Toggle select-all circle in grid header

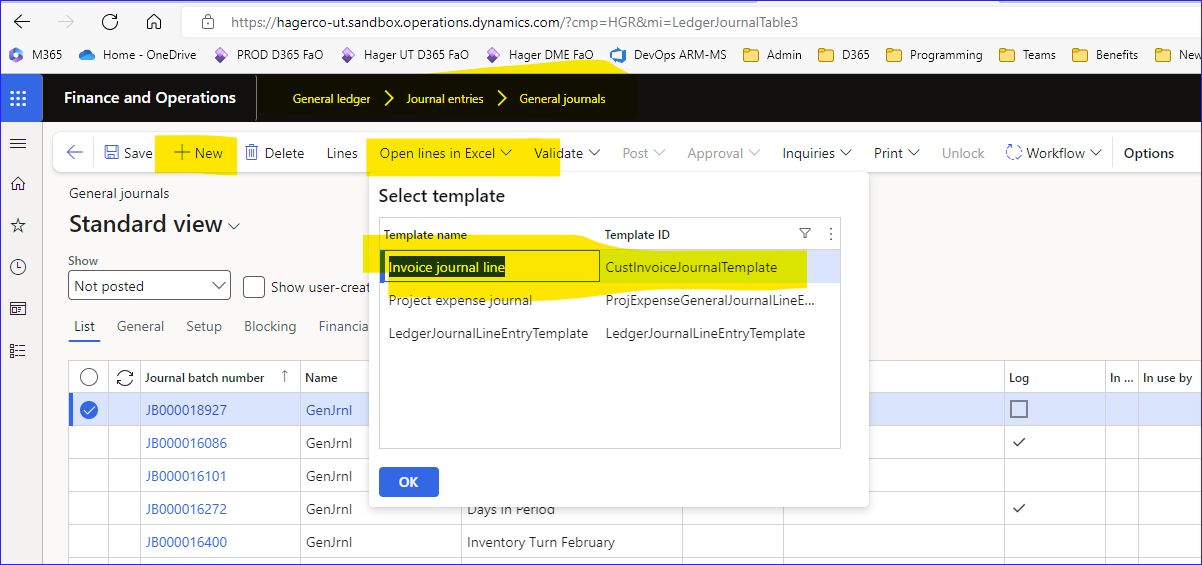[89, 377]
